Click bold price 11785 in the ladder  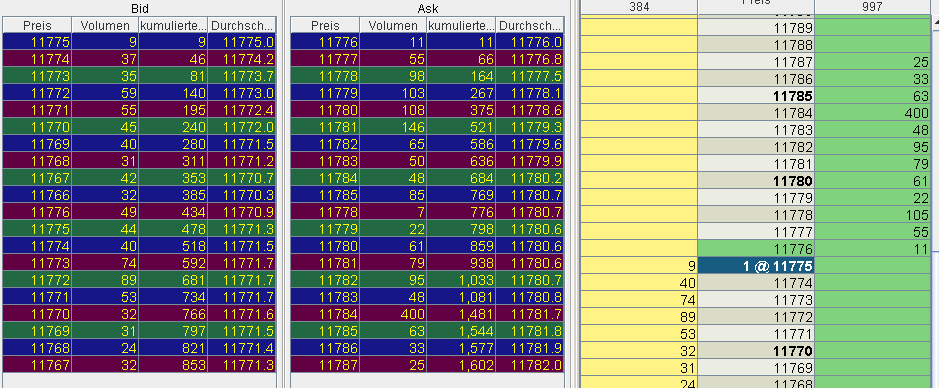pos(756,96)
